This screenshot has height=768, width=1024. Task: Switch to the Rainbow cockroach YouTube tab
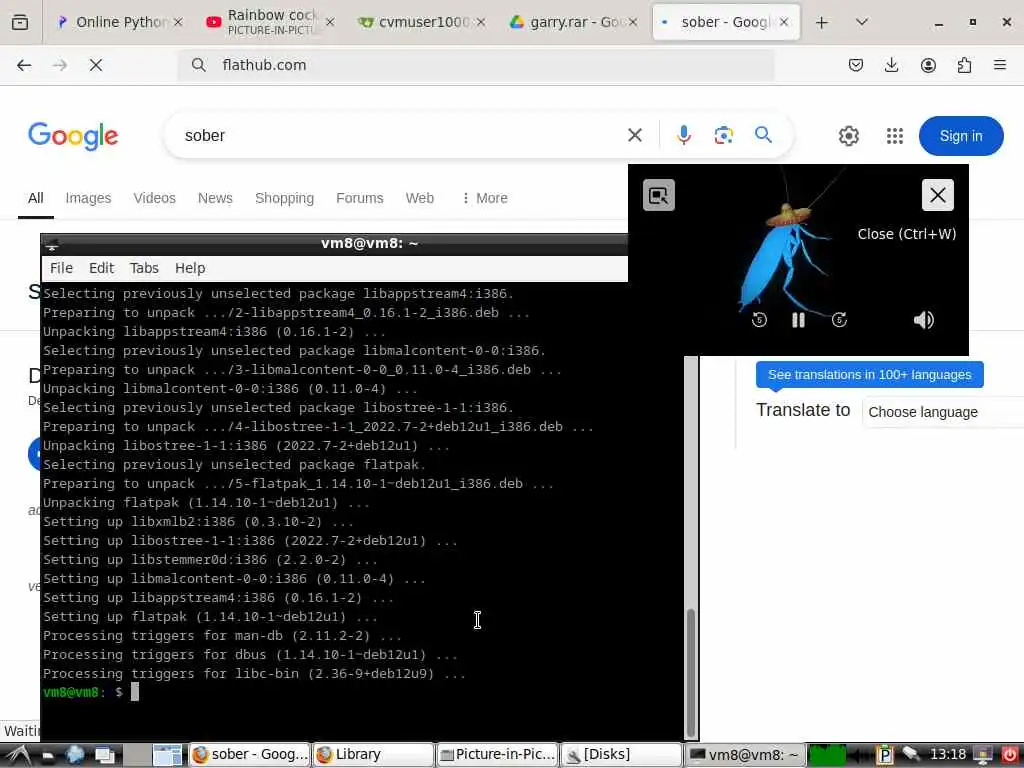(270, 22)
